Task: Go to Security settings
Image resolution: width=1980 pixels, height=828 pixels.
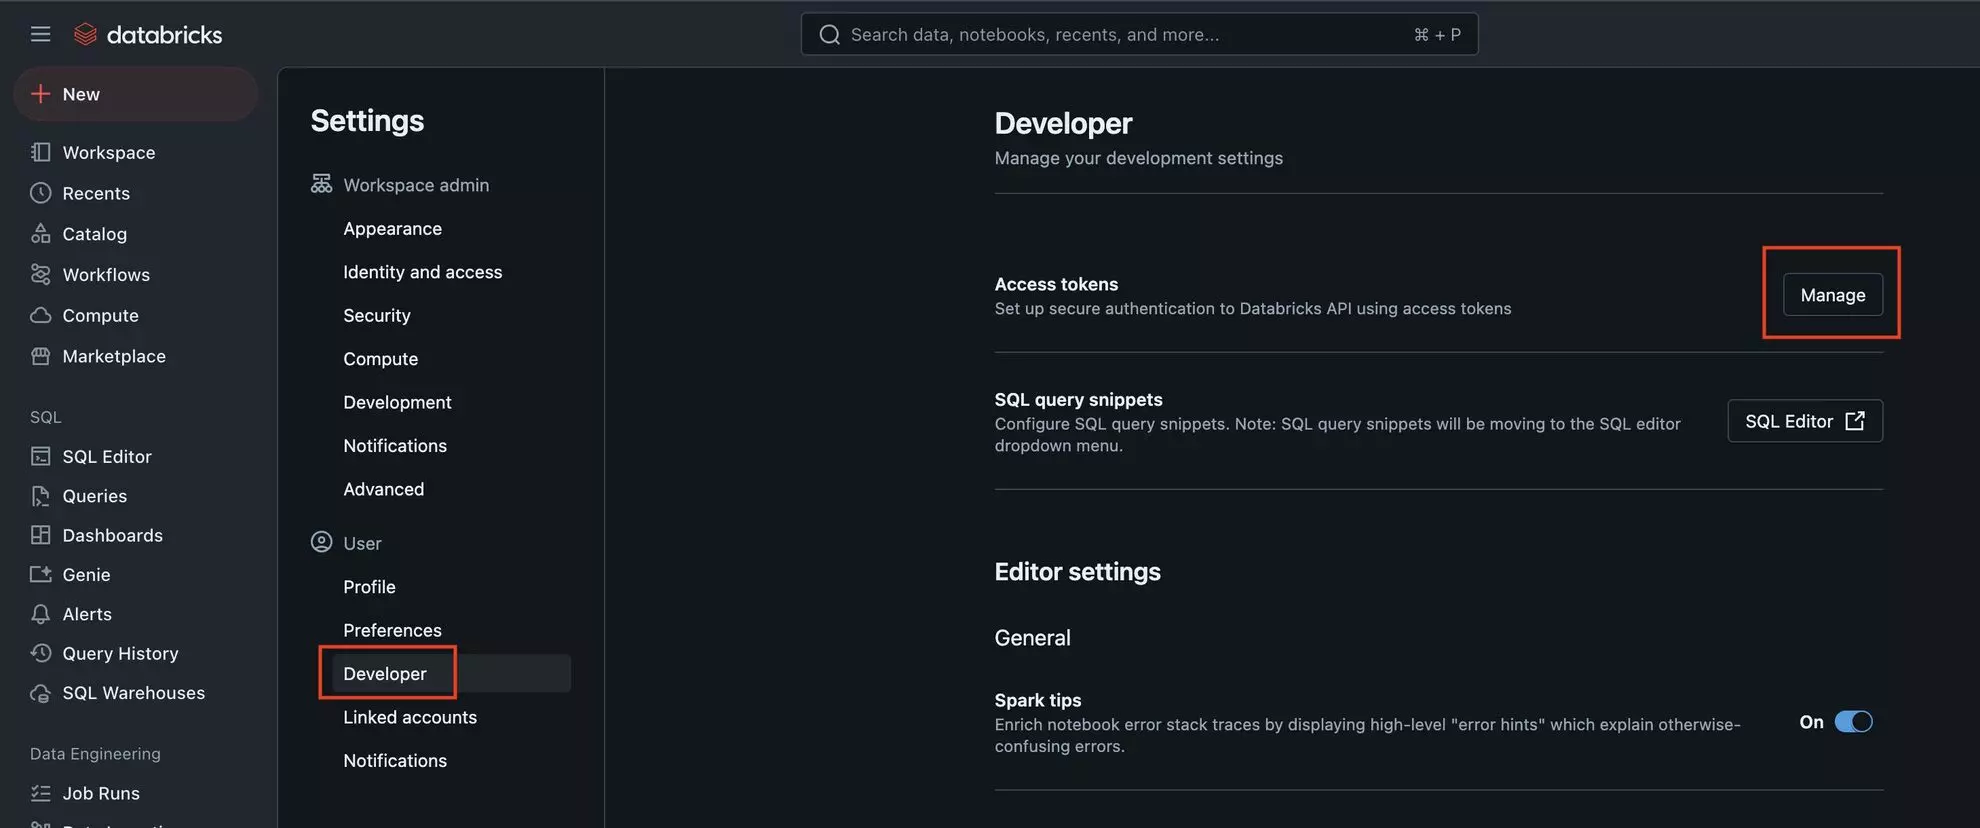Action: tap(377, 316)
